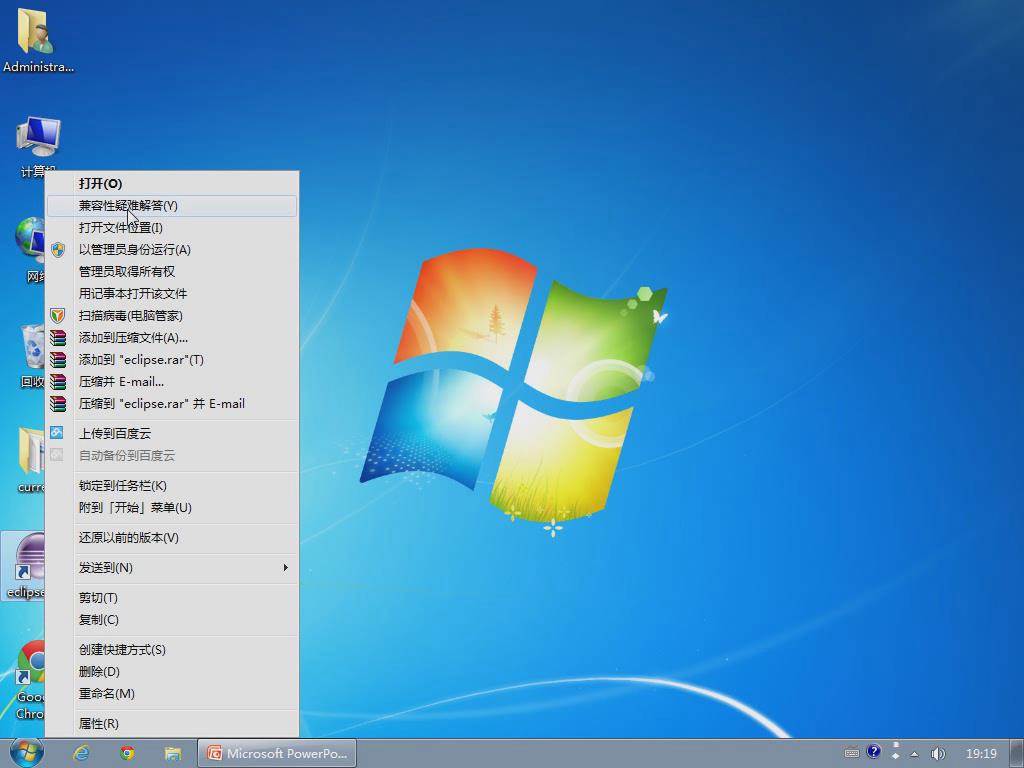Image resolution: width=1024 pixels, height=768 pixels.
Task: Launch Google Chrome from the taskbar
Action: pos(127,753)
